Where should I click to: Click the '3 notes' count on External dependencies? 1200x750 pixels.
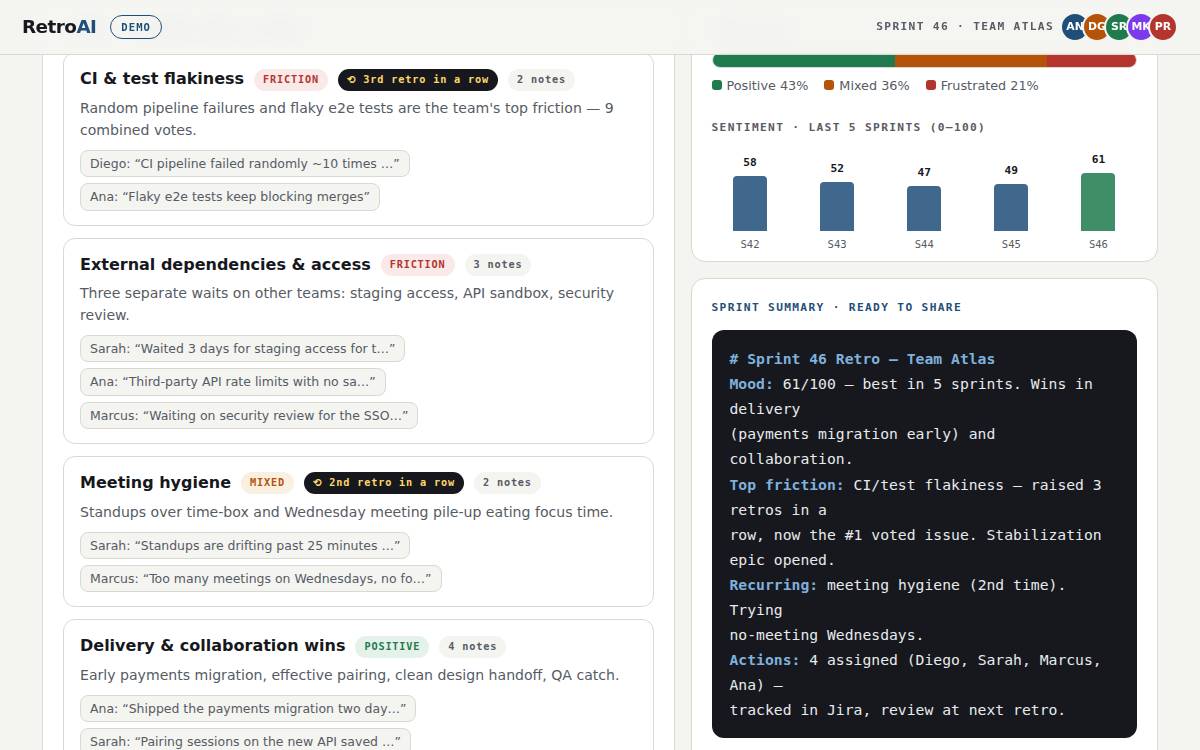pos(498,265)
